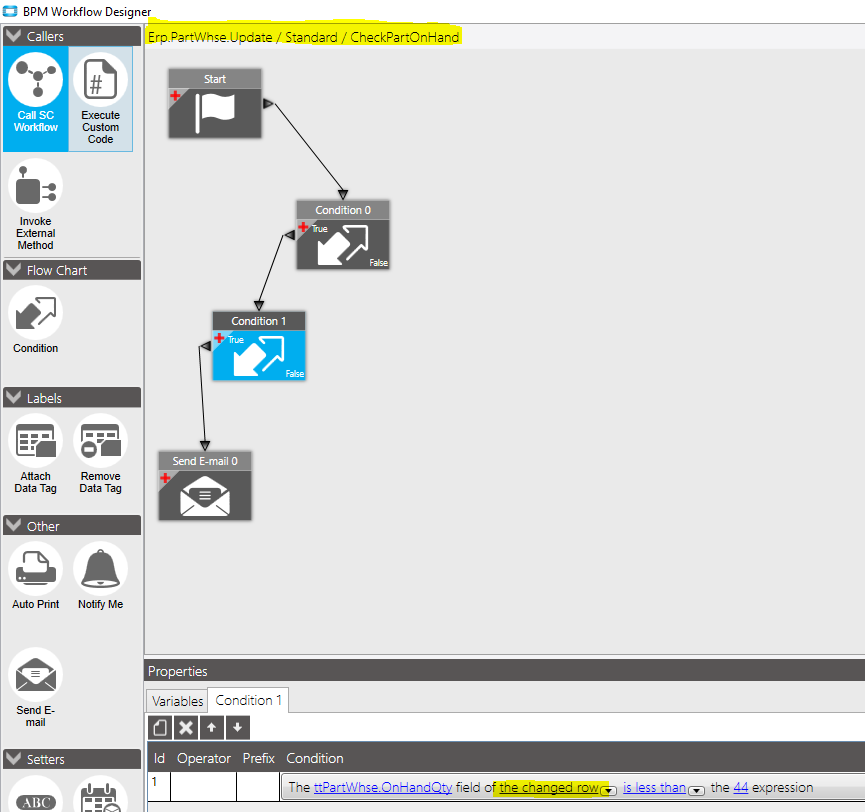Screen dimensions: 865x812
Task: Click red plus on Send E-mail 0 node
Action: click(165, 478)
